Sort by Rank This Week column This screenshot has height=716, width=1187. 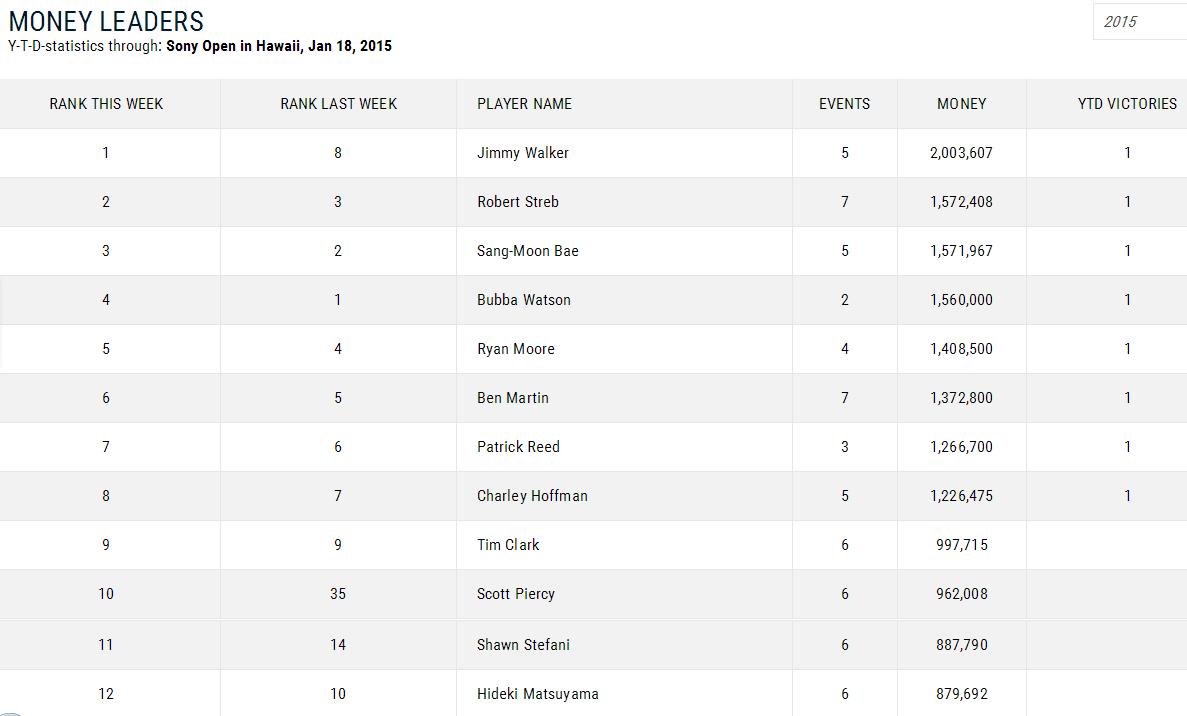tap(106, 104)
